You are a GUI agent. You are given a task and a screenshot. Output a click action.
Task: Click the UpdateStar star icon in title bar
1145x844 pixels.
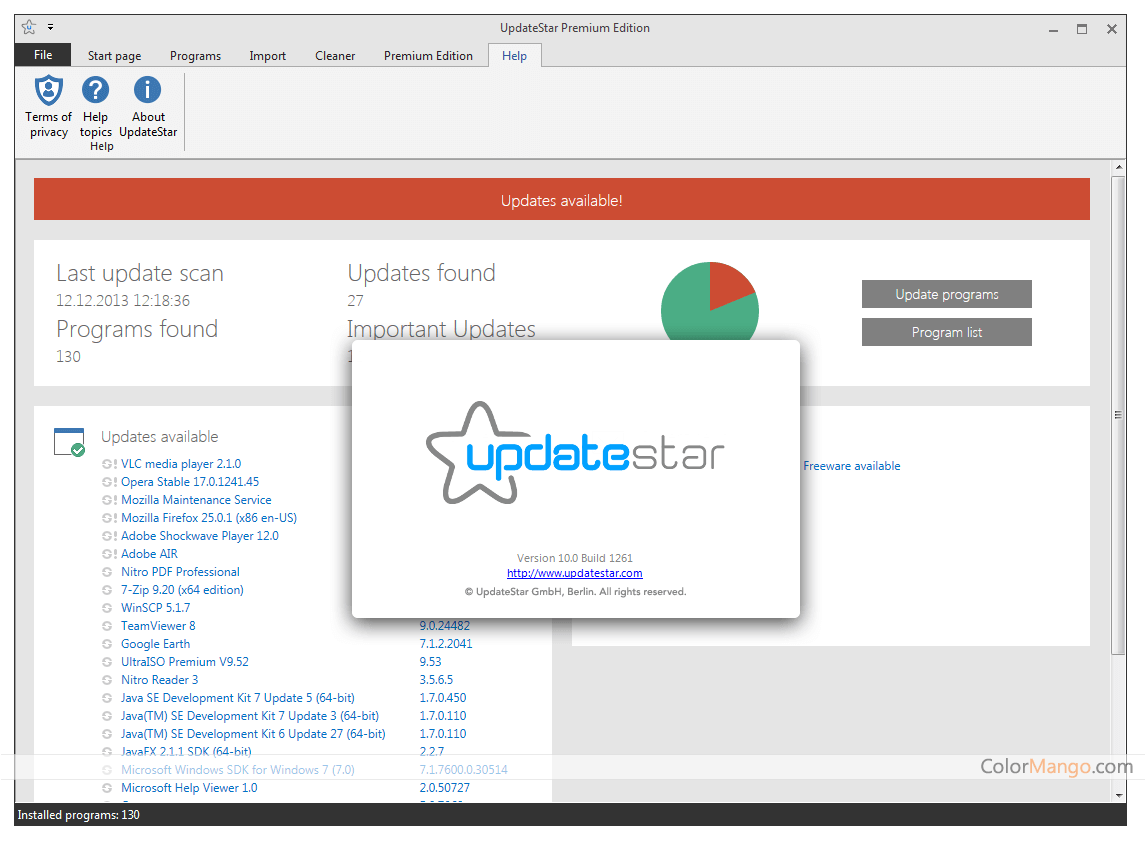coord(28,27)
